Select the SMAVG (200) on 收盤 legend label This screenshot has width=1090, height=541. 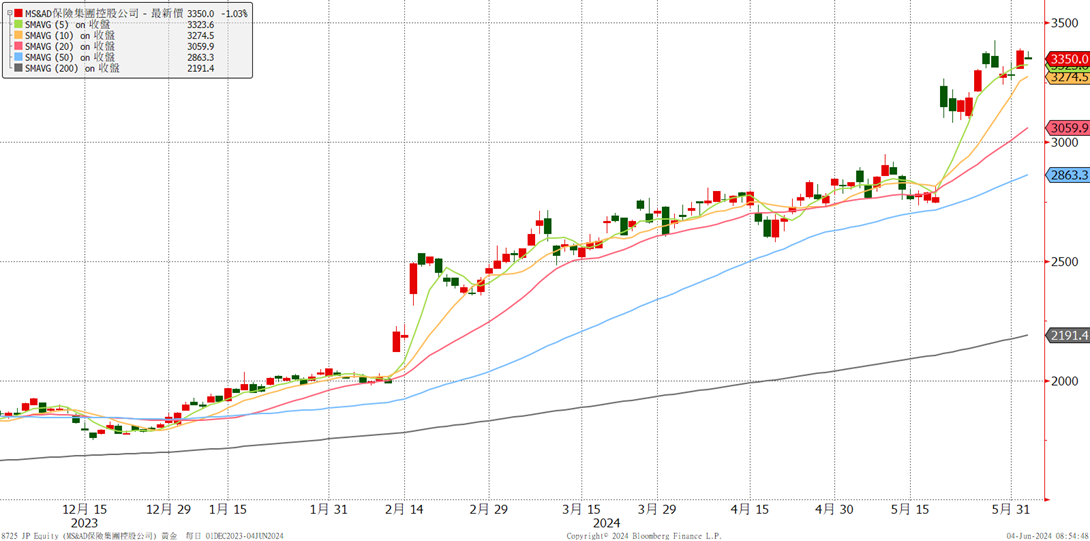[72, 68]
